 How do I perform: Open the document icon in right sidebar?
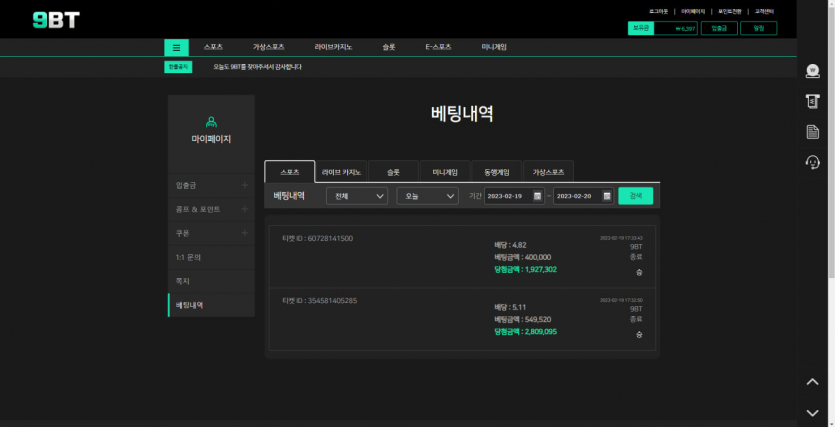(x=812, y=132)
